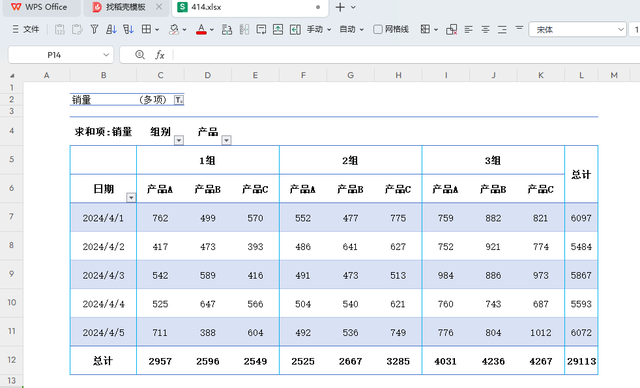Click the filter funnel icon in toolbar
Viewport: 640px width, 388px height.
(x=94, y=29)
